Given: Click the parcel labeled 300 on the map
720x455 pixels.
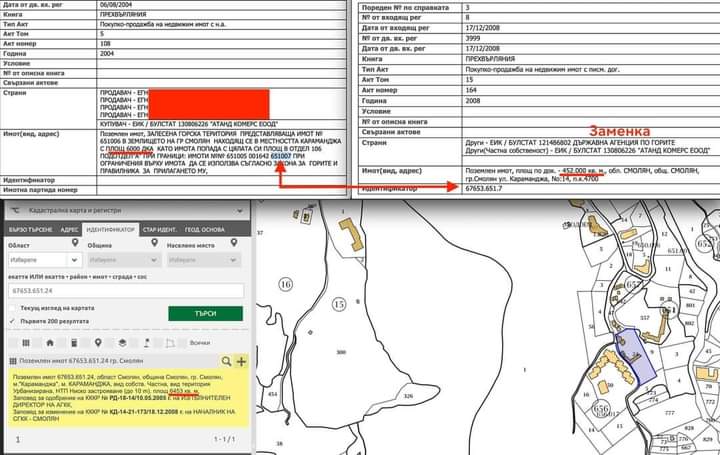Looking at the screenshot, I should pyautogui.click(x=341, y=352).
